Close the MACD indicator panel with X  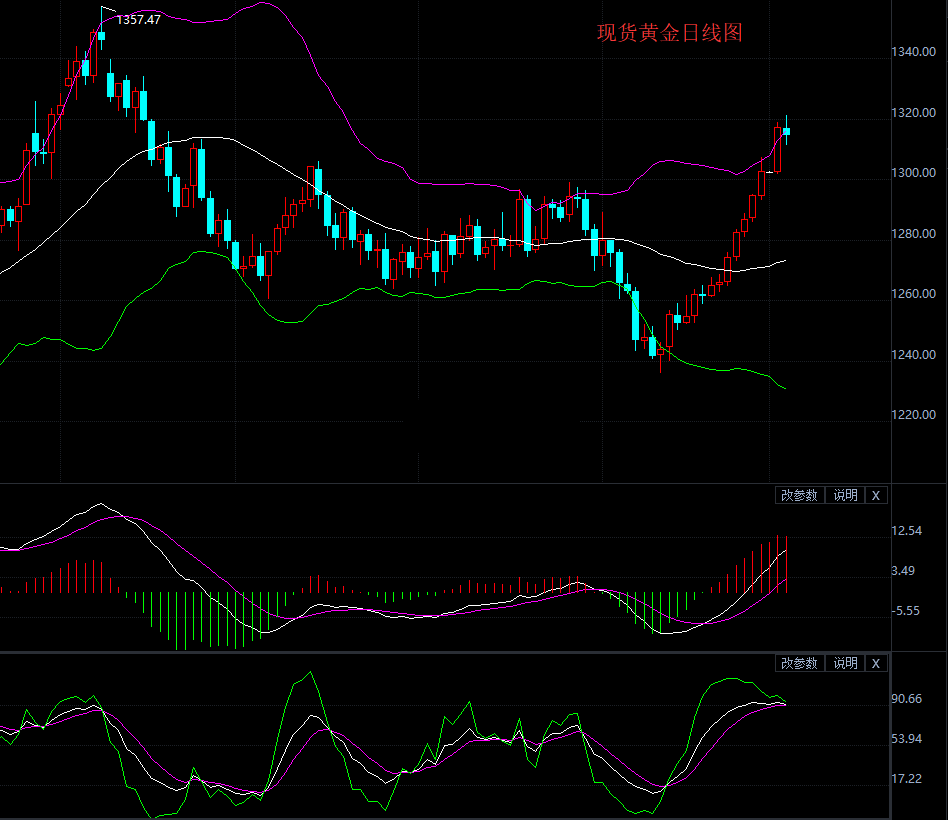click(876, 495)
